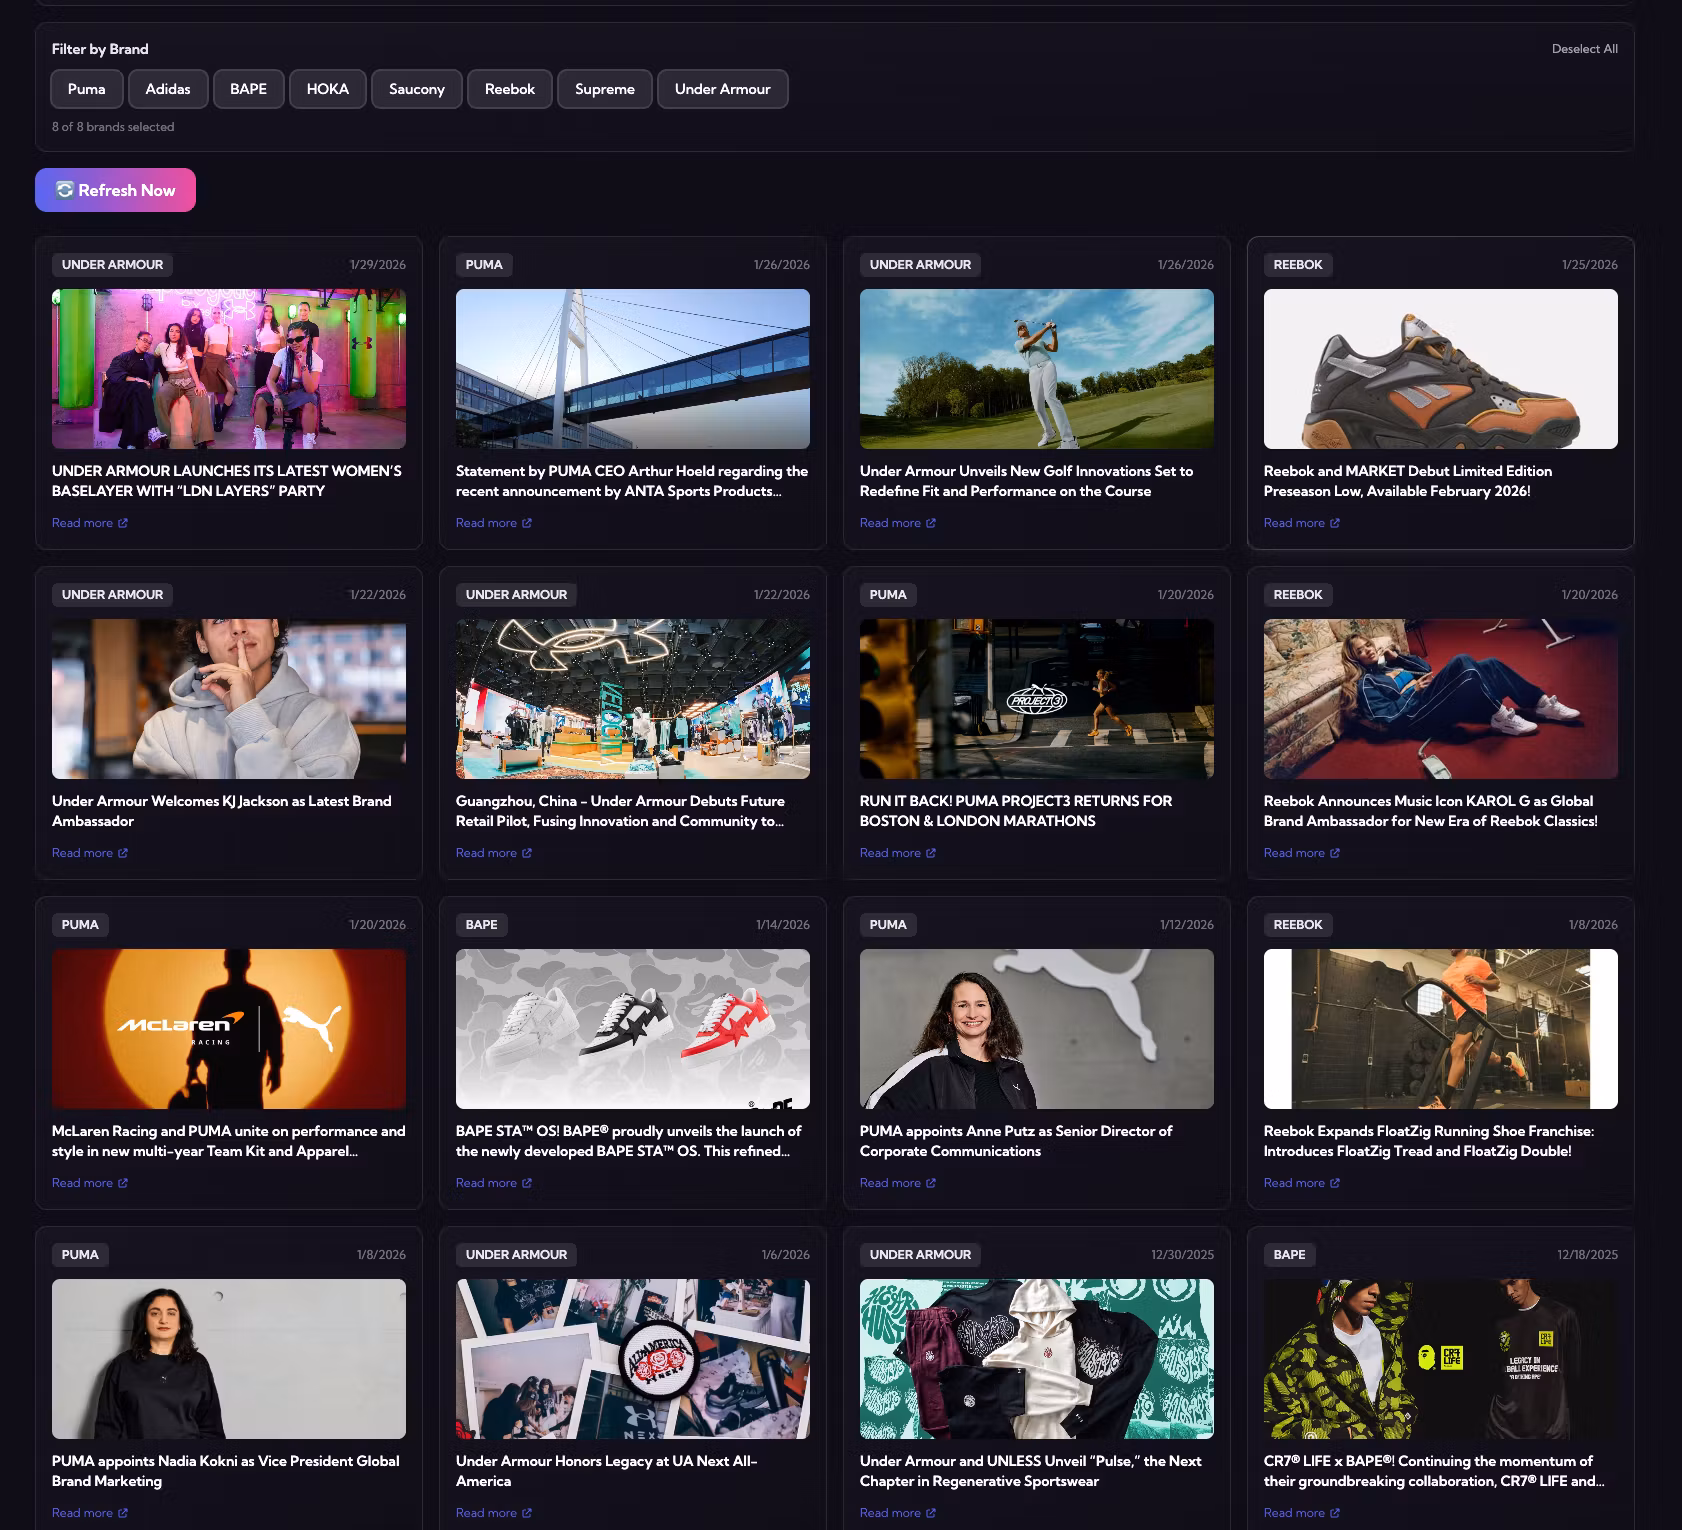
Task: Open the Reebok FloatZig article thumbnail
Action: point(1440,1028)
